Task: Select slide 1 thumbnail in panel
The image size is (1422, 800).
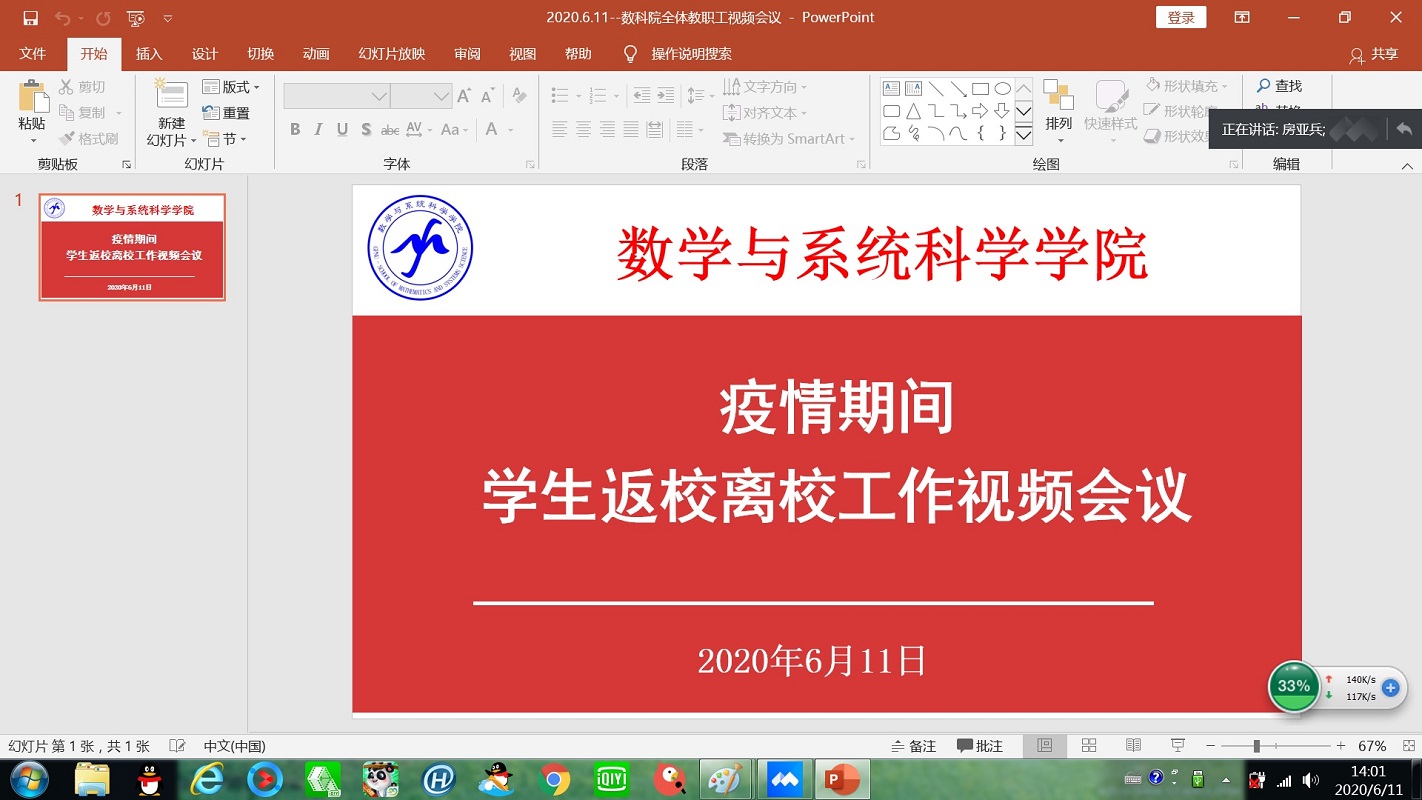Action: click(x=132, y=247)
